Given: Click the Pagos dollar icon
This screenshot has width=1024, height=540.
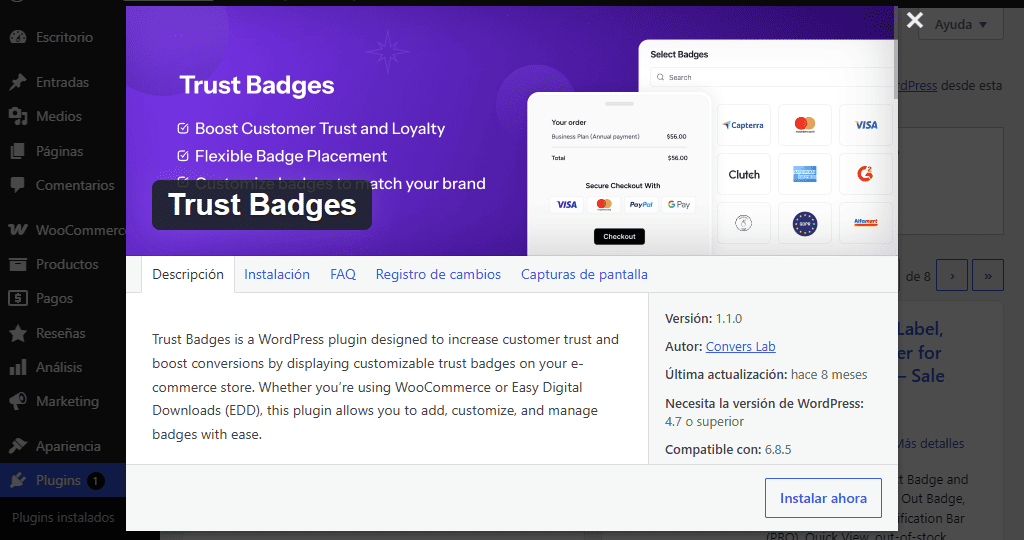Looking at the screenshot, I should point(18,298).
